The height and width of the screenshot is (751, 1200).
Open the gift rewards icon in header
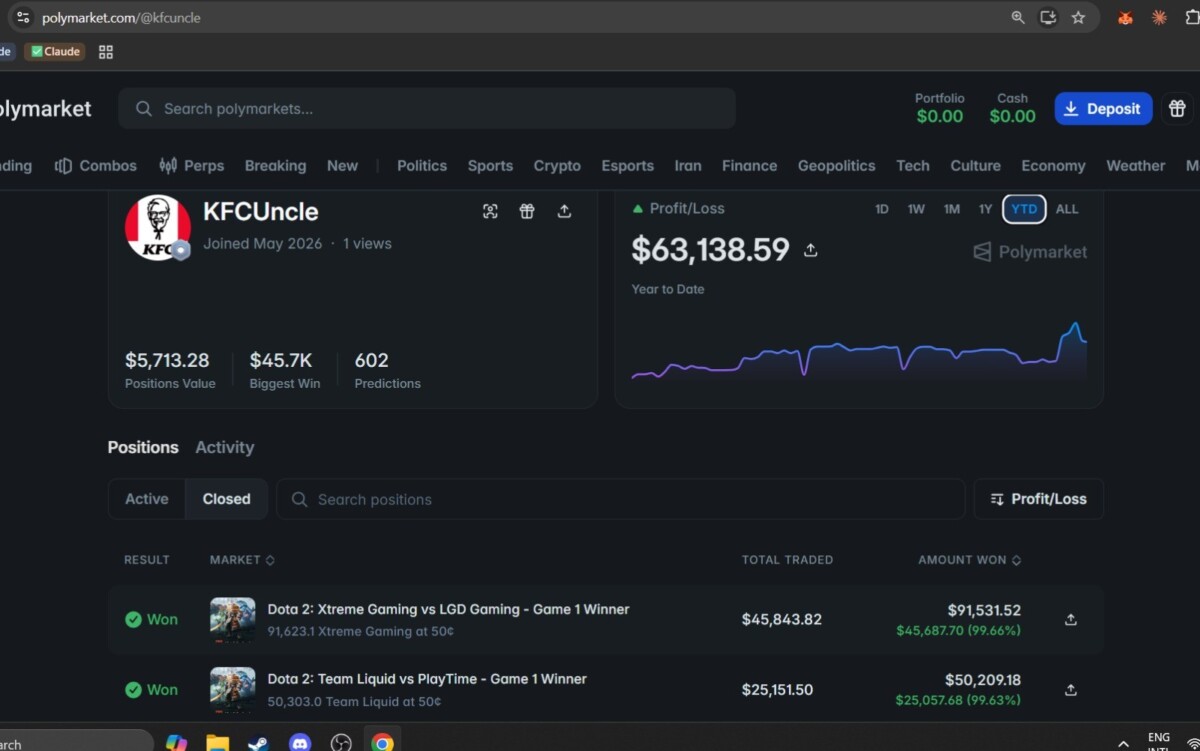[x=1177, y=109]
